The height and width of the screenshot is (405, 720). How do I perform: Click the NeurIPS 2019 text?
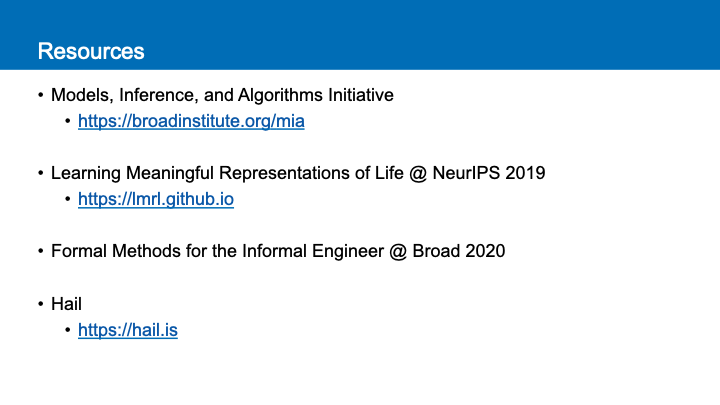tap(489, 173)
